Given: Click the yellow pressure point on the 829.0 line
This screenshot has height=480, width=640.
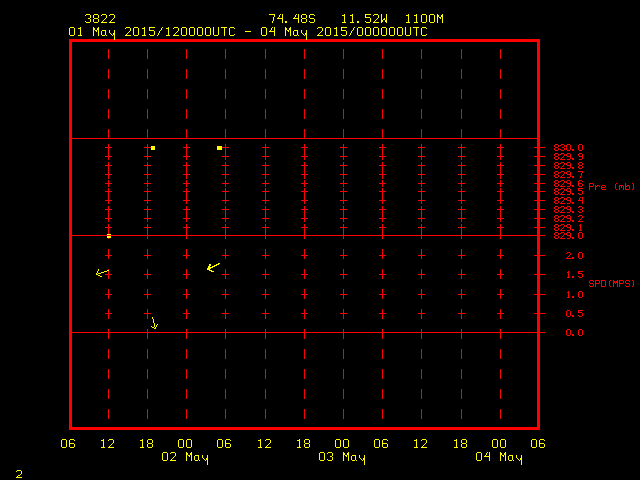Looking at the screenshot, I should [x=109, y=236].
